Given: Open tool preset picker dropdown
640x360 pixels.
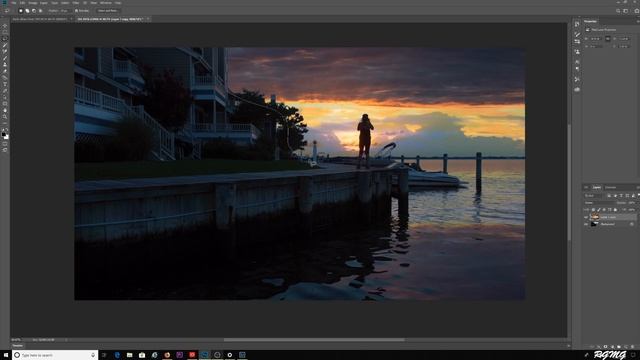Looking at the screenshot, I should tap(7, 11).
